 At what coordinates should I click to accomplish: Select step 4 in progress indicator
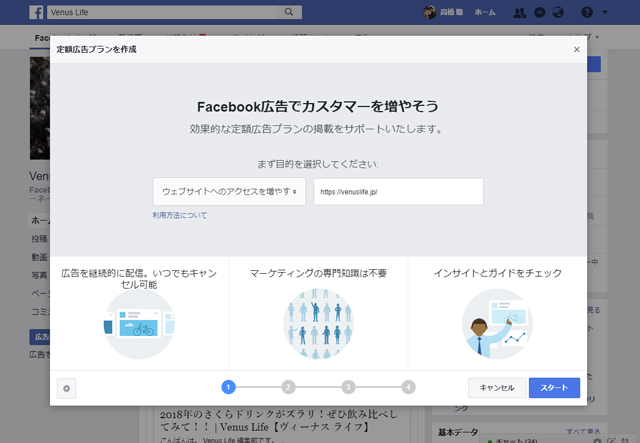click(408, 387)
